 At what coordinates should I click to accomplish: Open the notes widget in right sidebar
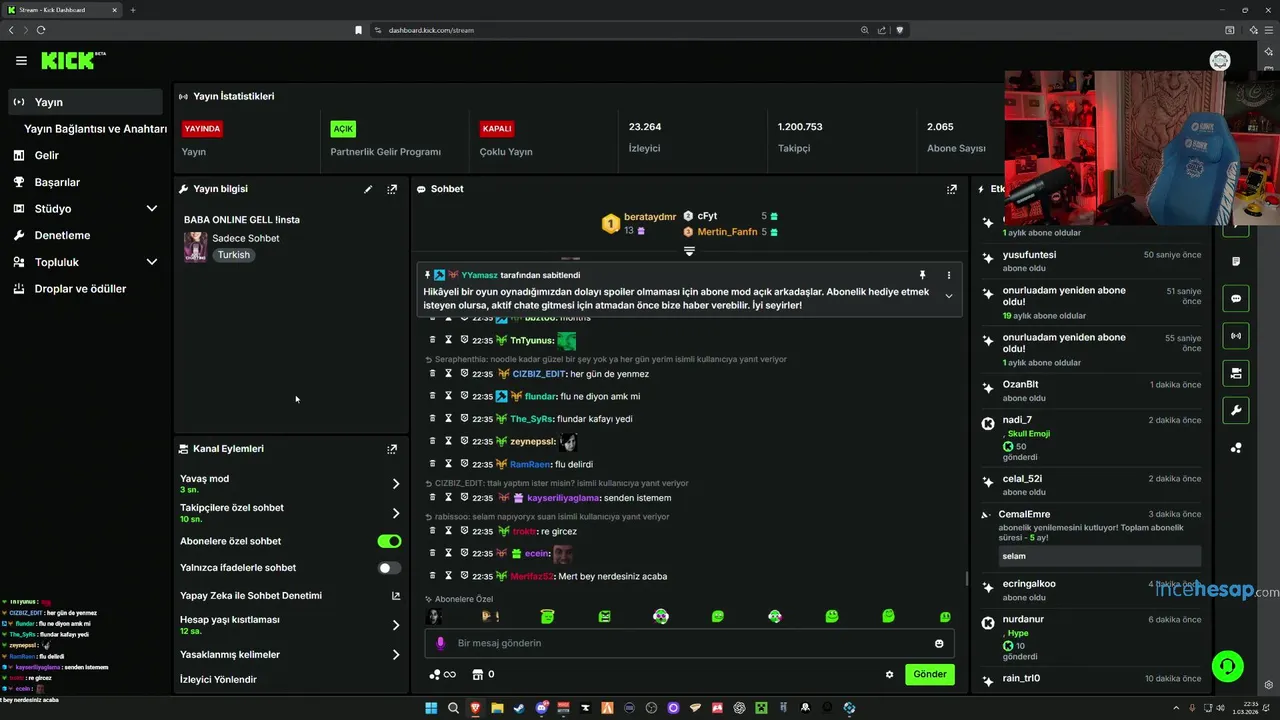[1236, 262]
